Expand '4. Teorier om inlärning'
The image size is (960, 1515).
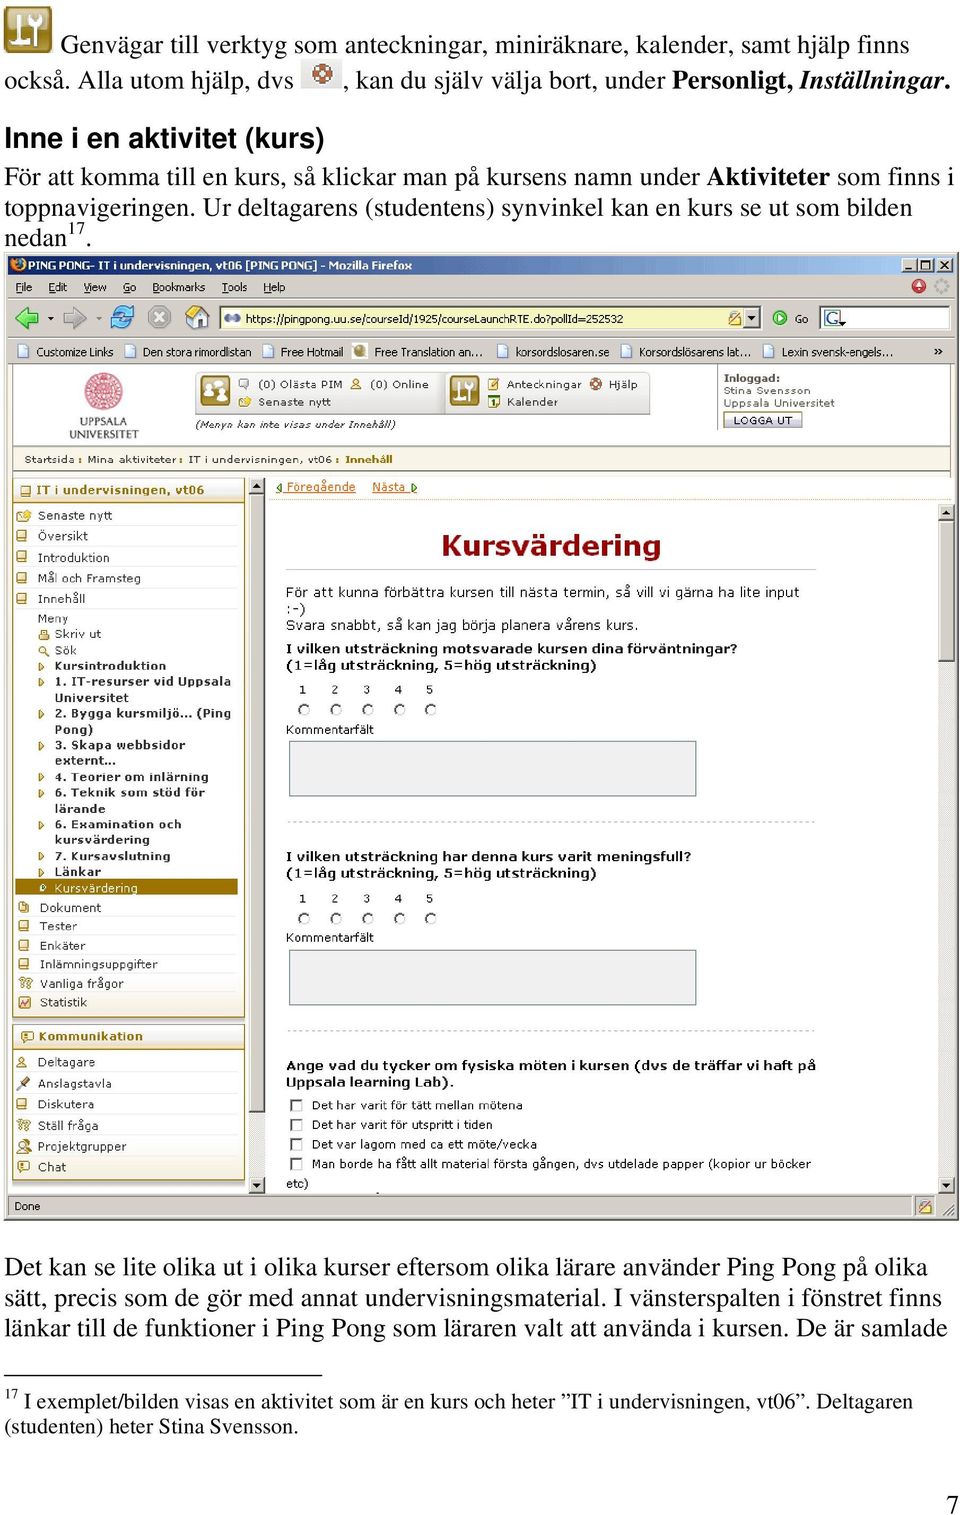point(42,777)
